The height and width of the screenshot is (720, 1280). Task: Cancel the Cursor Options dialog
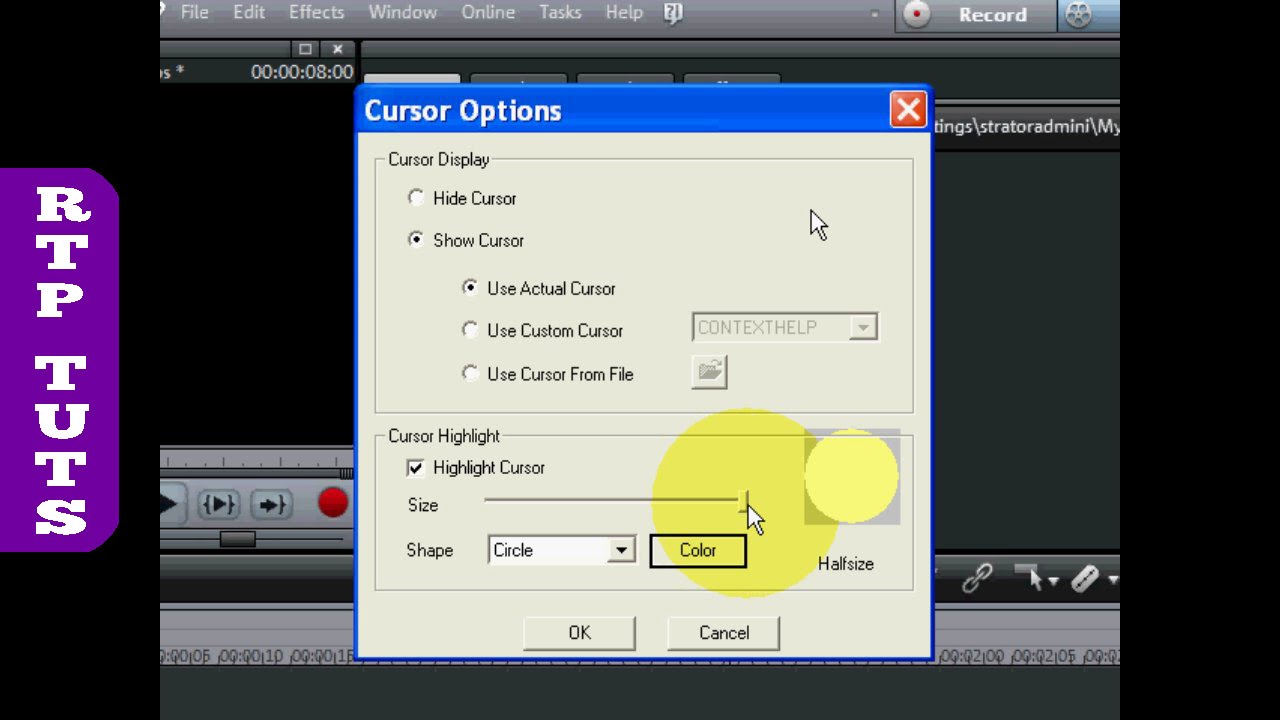click(x=724, y=633)
